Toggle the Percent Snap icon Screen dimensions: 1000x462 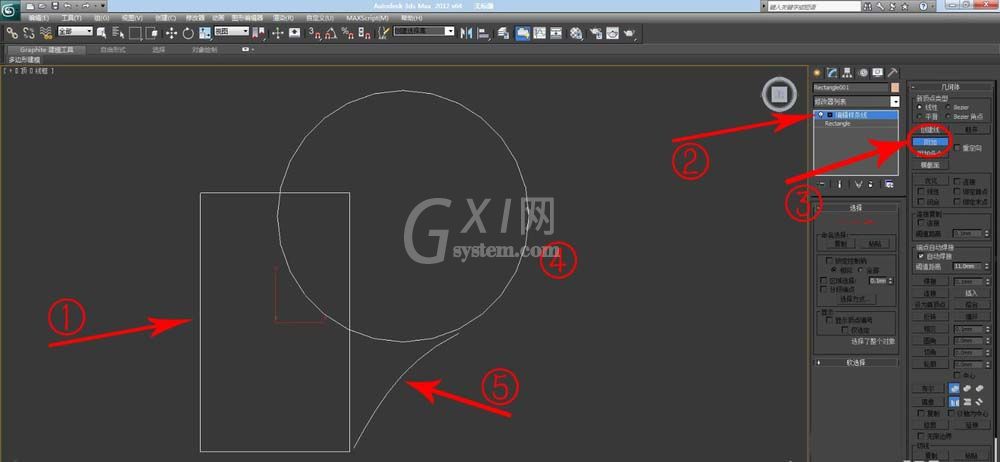pyautogui.click(x=348, y=33)
